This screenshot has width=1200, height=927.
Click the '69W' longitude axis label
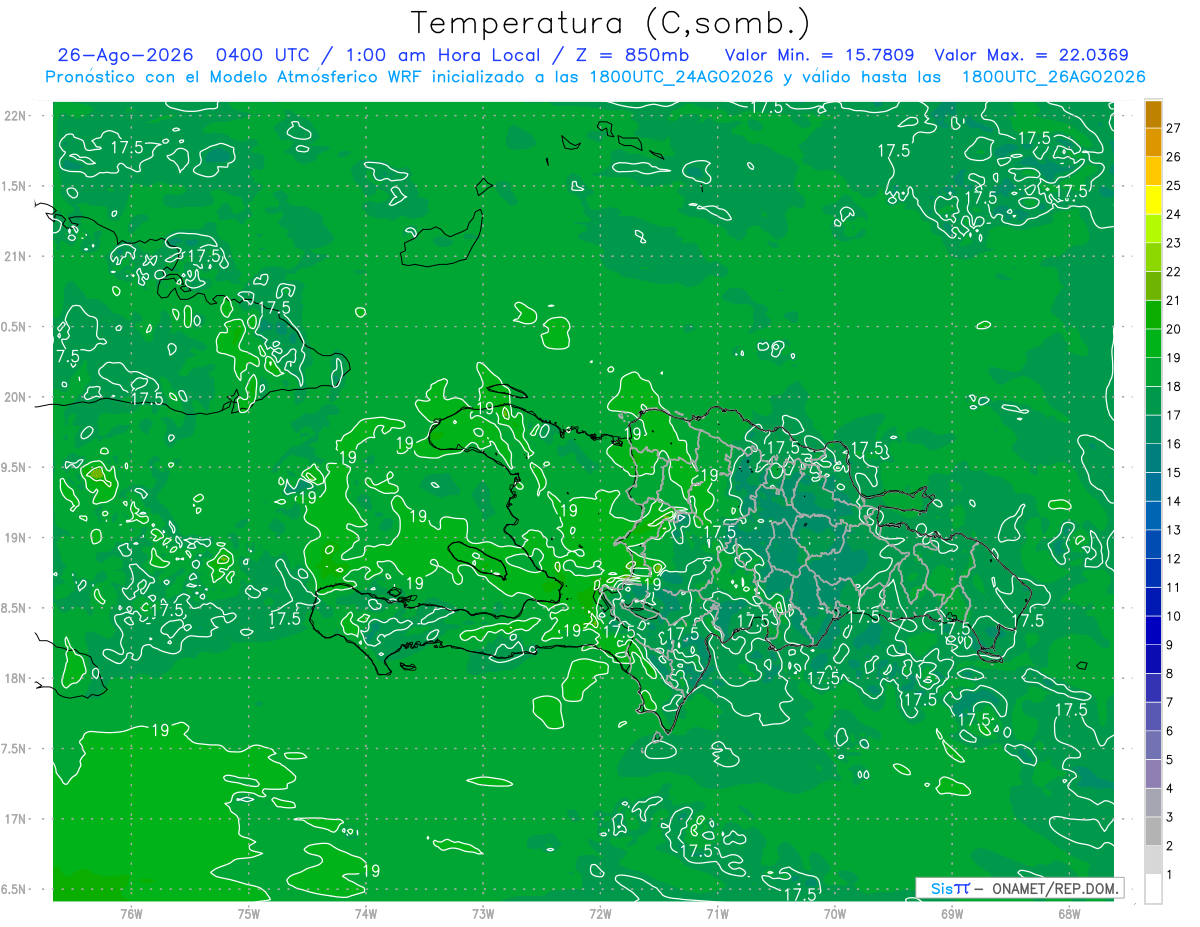tap(952, 914)
